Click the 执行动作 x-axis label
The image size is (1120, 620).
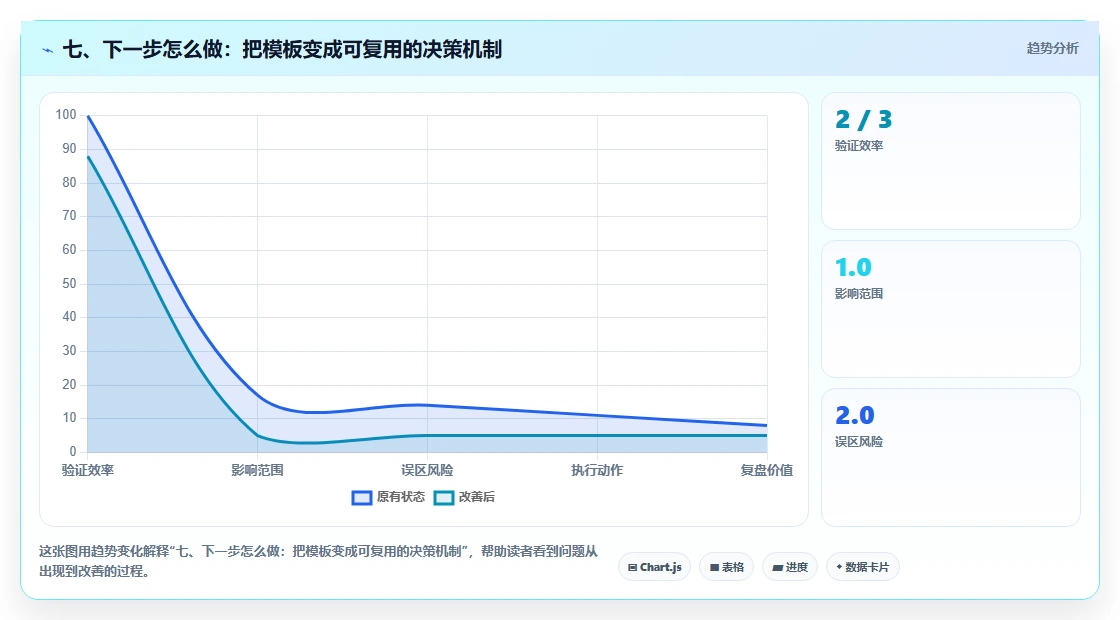tap(597, 470)
